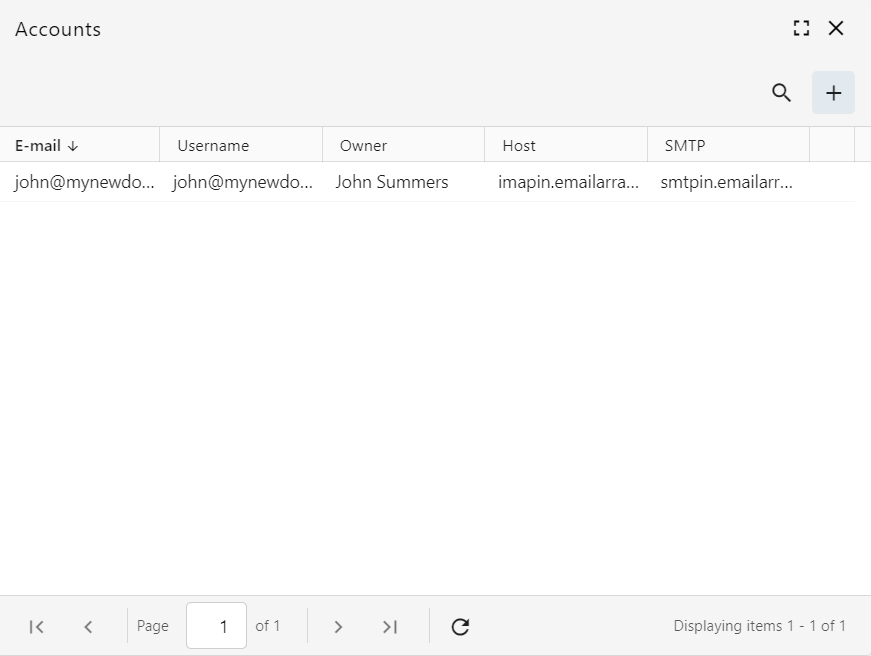Click the add new account plus icon

(833, 92)
